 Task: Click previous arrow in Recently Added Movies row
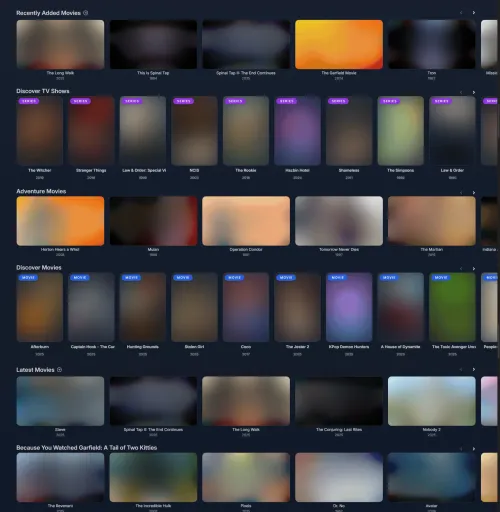461,13
